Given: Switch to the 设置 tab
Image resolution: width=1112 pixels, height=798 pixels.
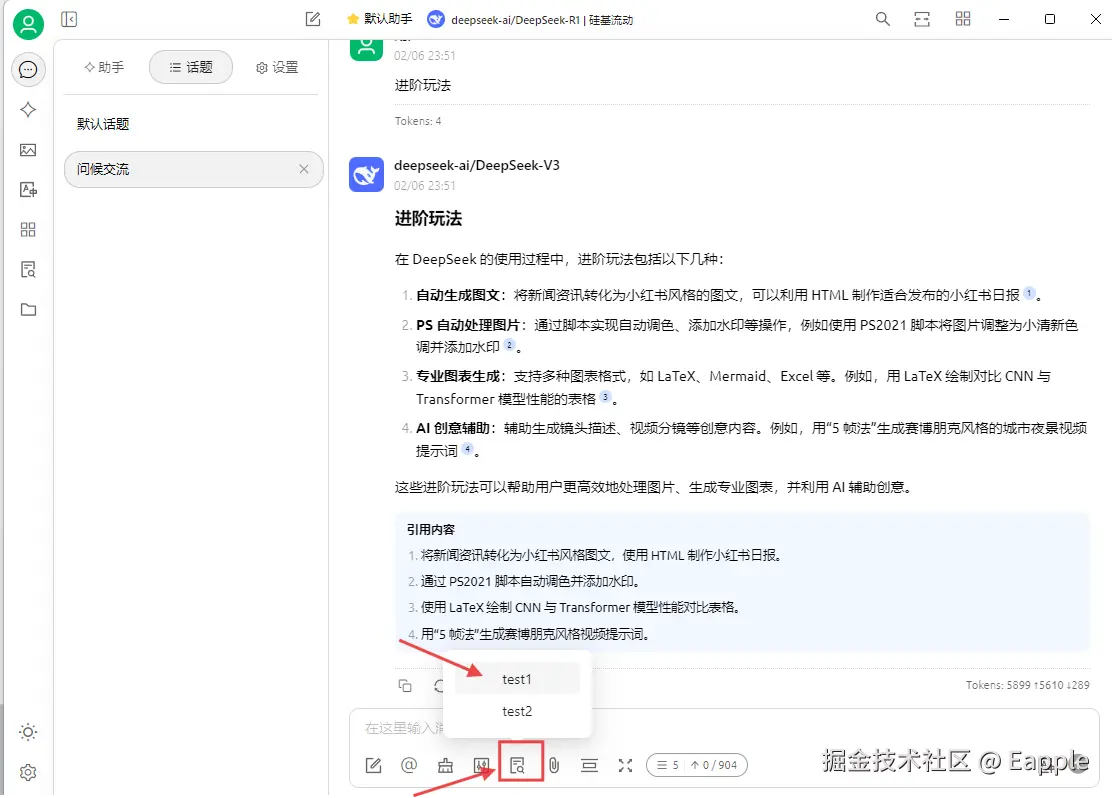Looking at the screenshot, I should (277, 67).
